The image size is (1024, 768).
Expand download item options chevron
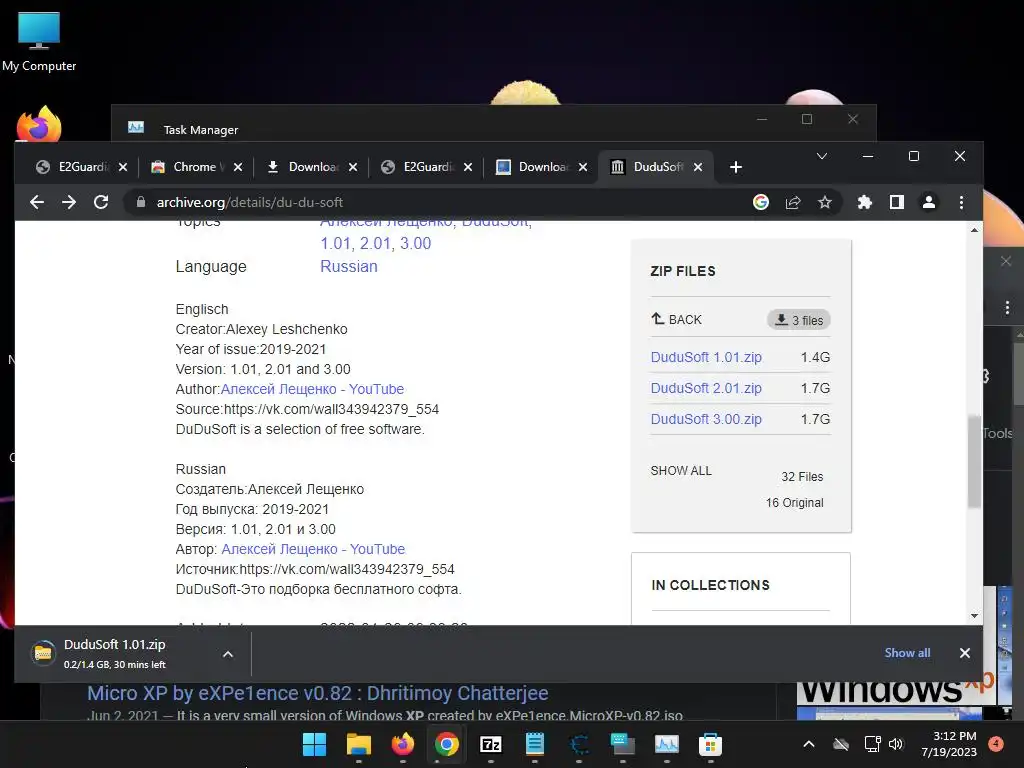click(228, 654)
